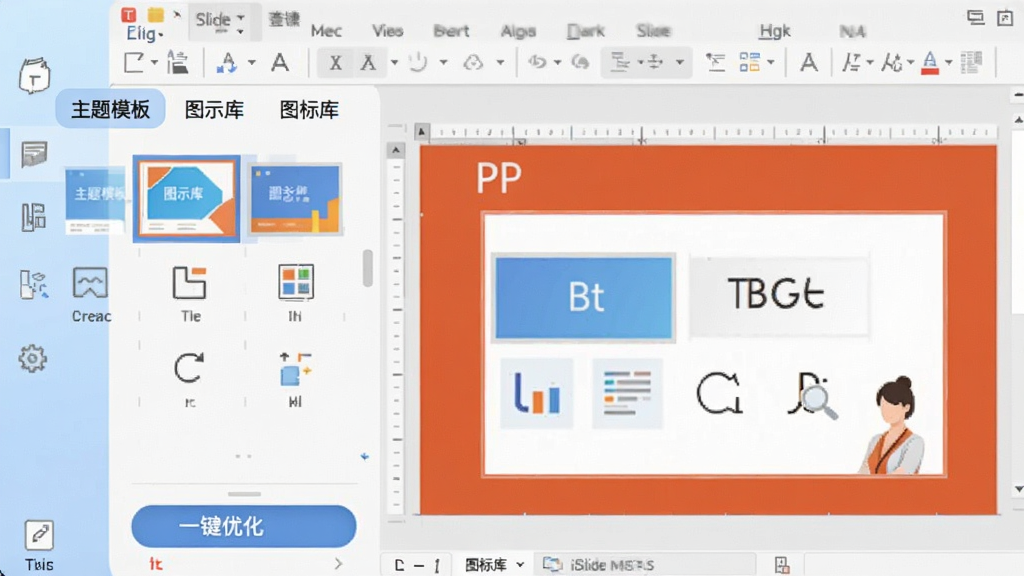Click the indent text icon
Screen dimensions: 1024x576
(x=716, y=63)
